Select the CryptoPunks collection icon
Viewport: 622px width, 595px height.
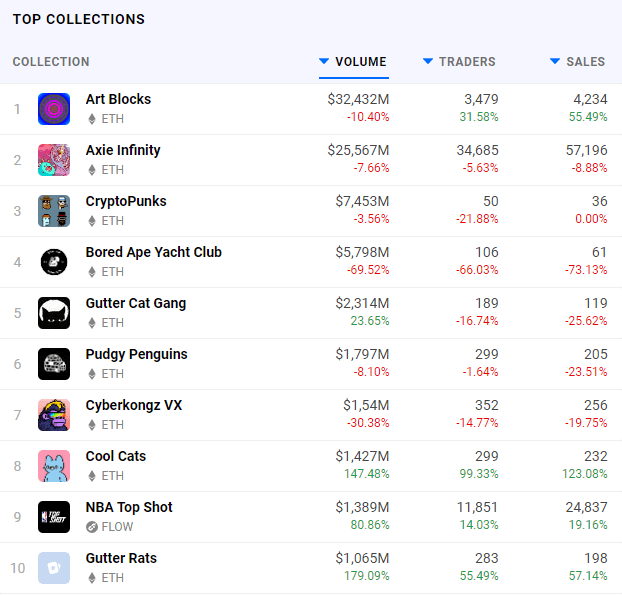[x=54, y=211]
